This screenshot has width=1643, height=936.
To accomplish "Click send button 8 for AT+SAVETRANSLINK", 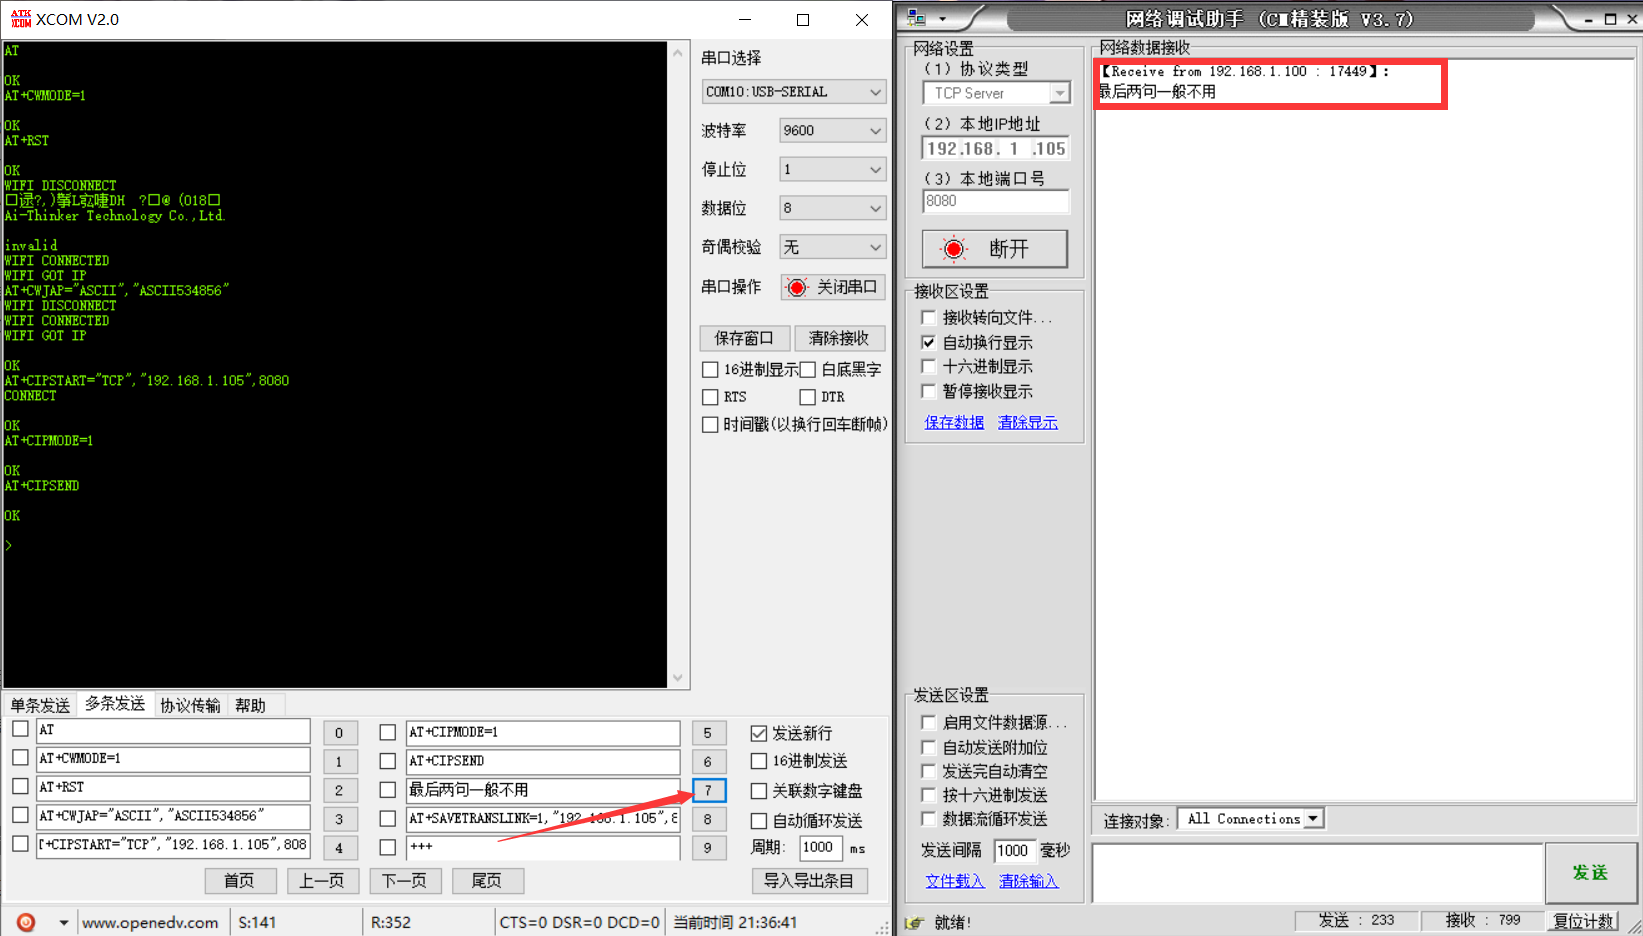I will 709,819.
